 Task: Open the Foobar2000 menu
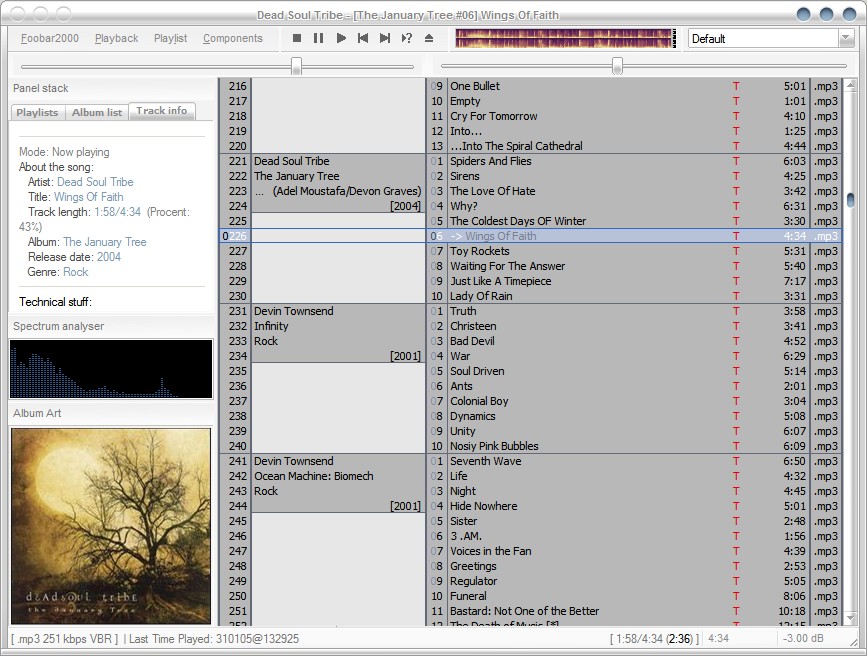point(50,38)
